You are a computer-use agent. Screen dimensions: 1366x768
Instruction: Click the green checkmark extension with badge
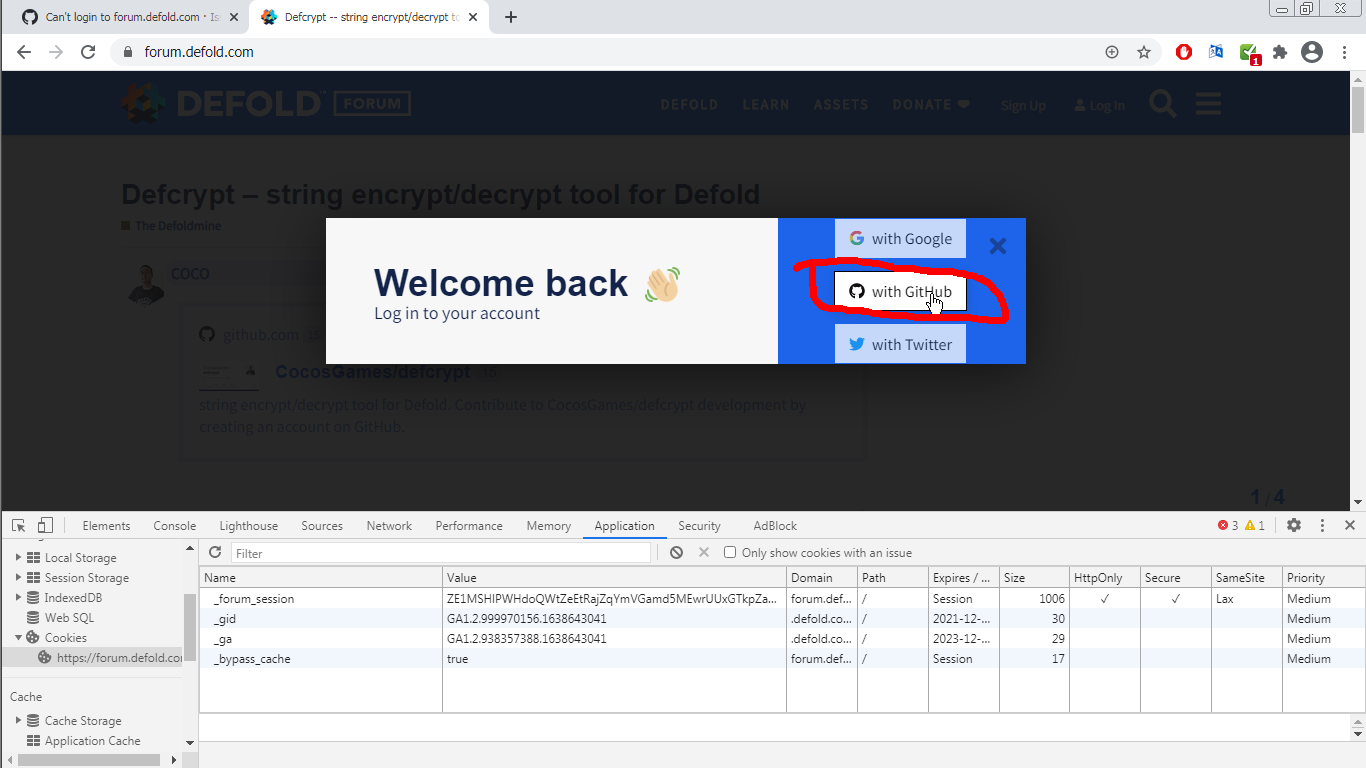coord(1249,54)
